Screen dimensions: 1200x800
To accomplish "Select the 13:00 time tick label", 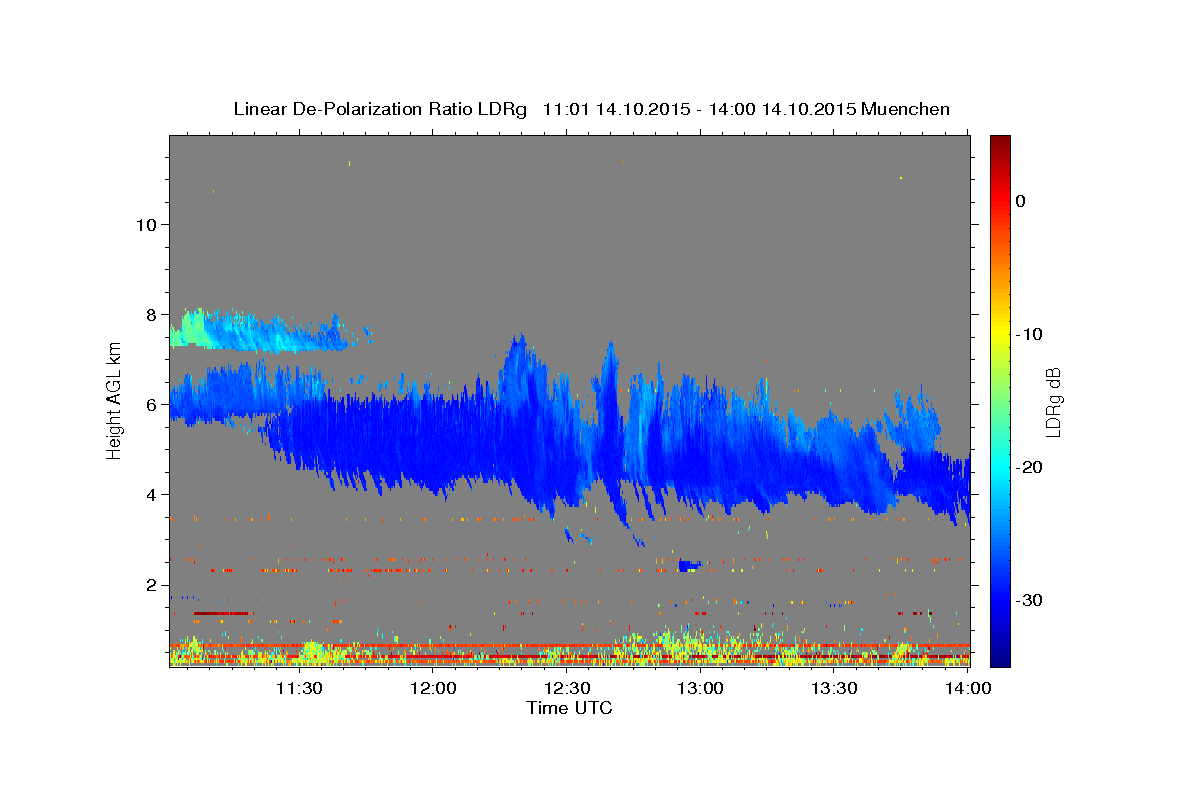I will coord(700,688).
